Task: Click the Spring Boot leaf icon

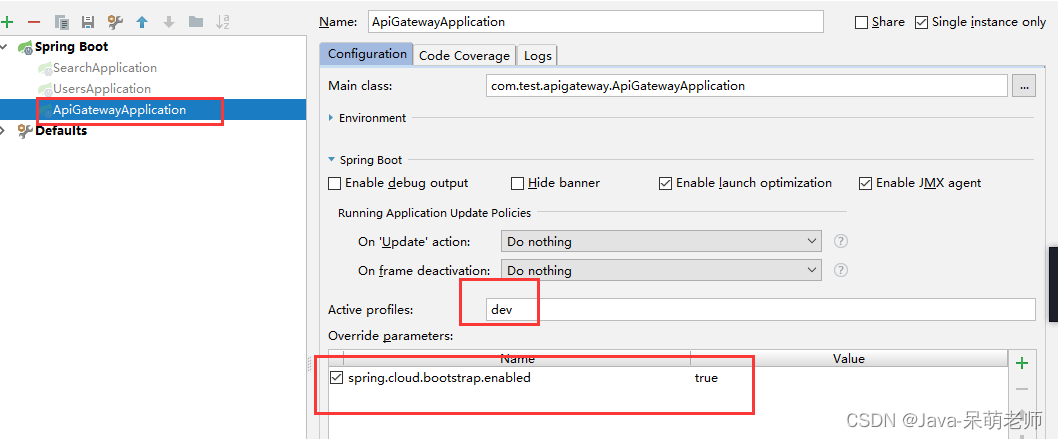Action: coord(26,47)
